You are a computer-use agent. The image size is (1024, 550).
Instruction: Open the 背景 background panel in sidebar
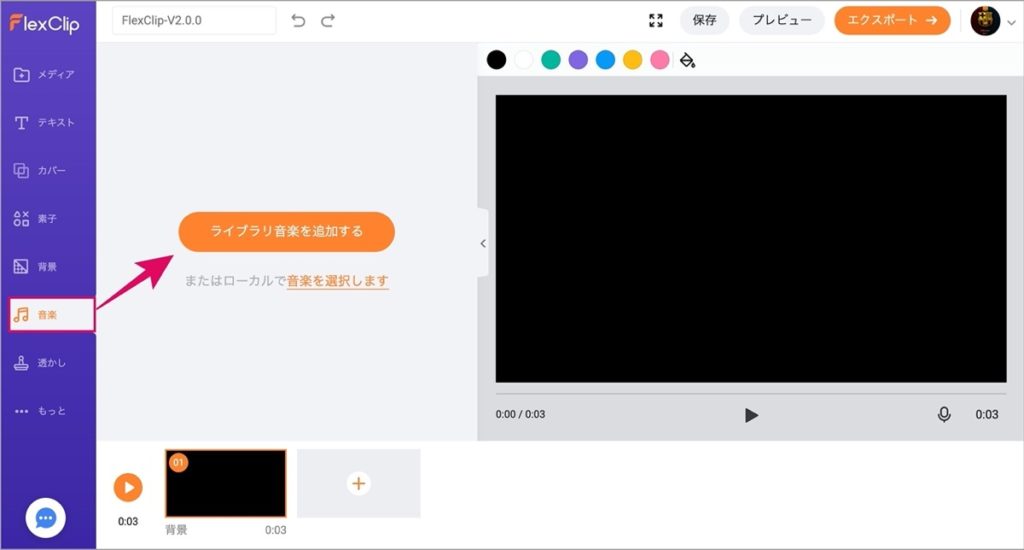pyautogui.click(x=36, y=267)
